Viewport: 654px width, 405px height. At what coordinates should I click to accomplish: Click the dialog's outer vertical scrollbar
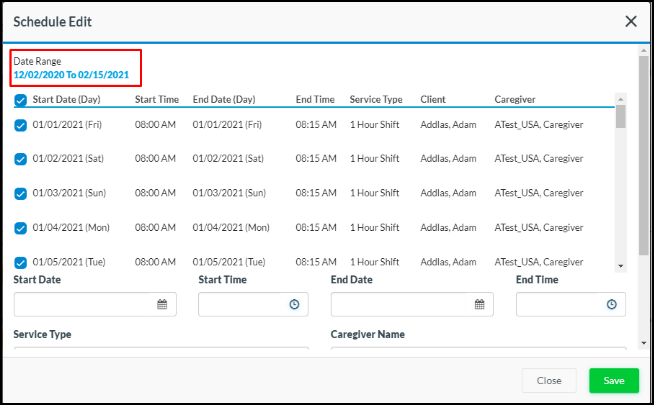point(642,150)
